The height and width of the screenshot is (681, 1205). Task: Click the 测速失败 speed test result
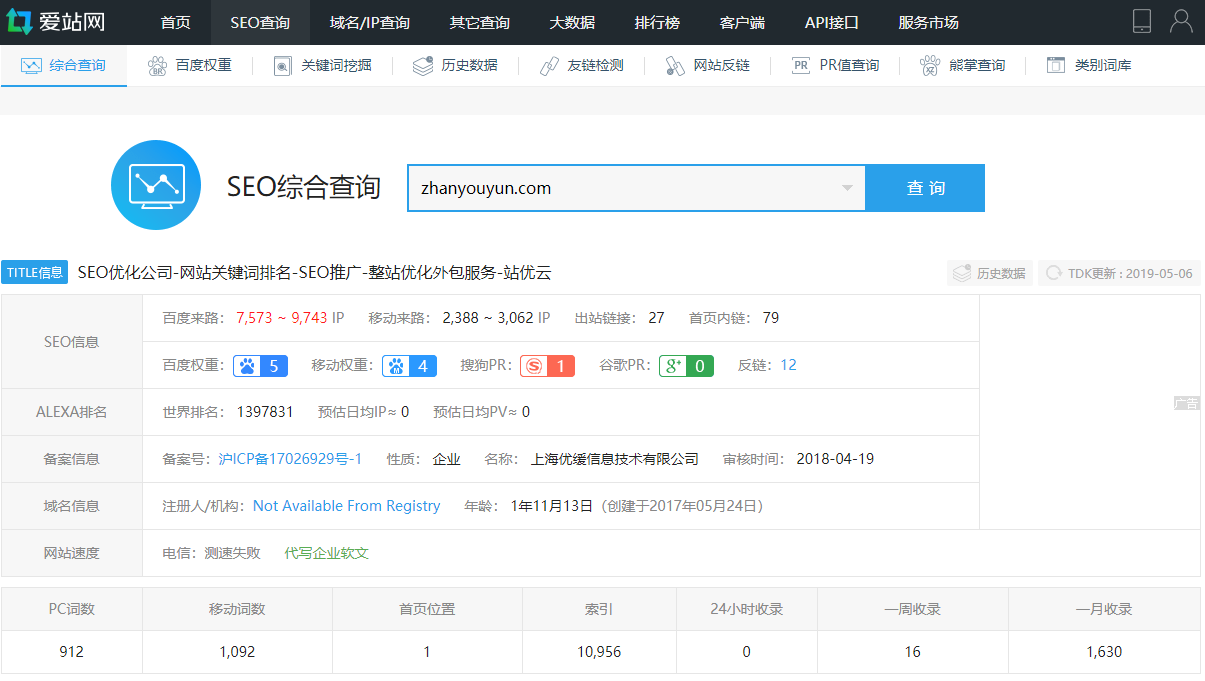[232, 553]
